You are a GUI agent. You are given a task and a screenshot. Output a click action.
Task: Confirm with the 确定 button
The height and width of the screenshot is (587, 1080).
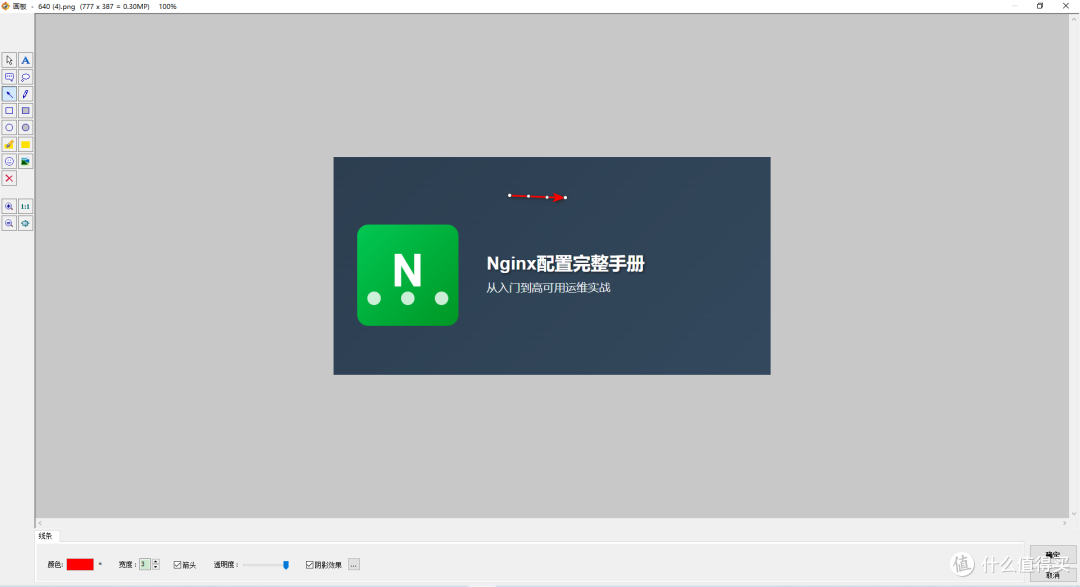[x=1053, y=555]
